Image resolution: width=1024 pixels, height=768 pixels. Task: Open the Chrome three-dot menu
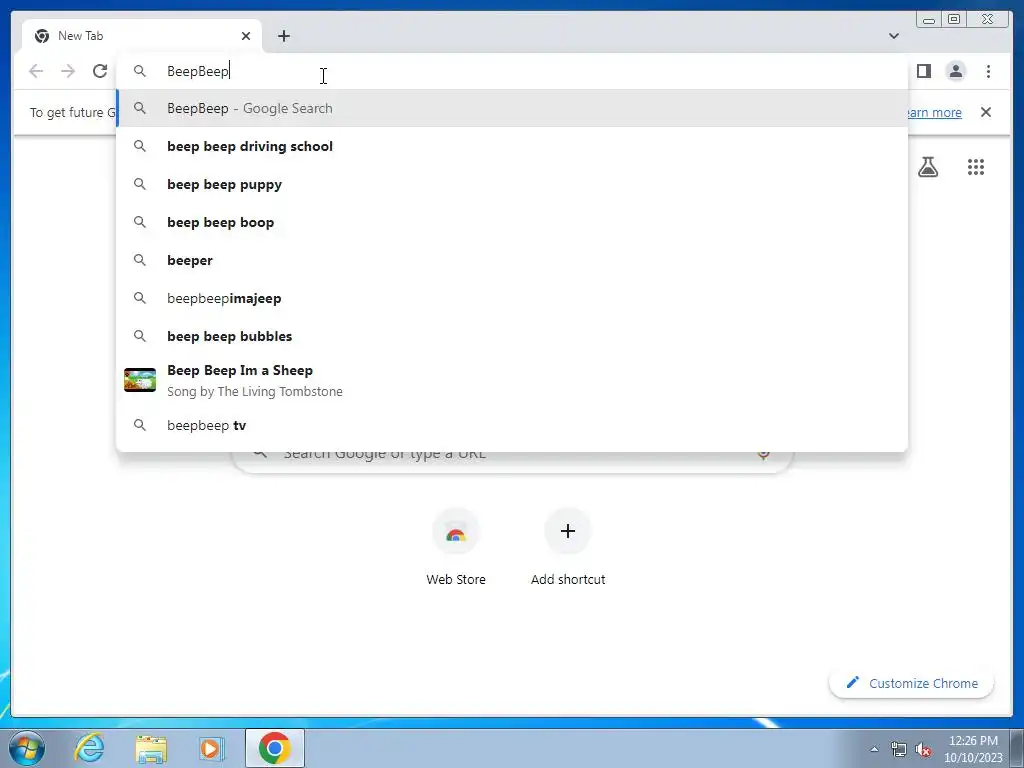[988, 71]
